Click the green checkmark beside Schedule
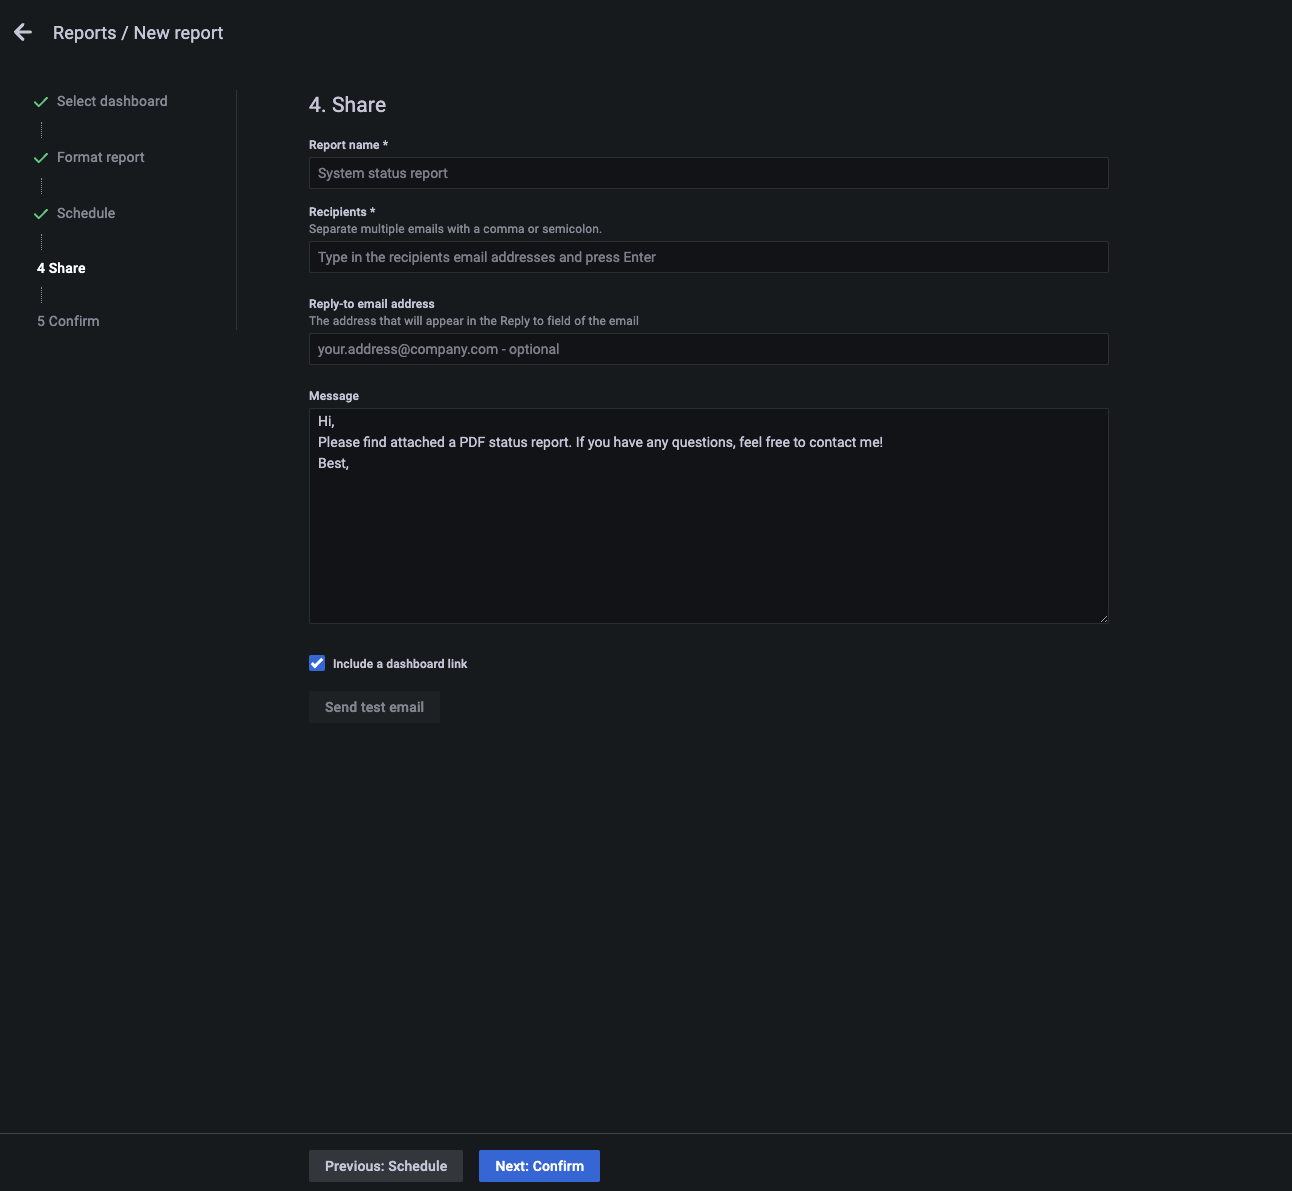 (x=41, y=214)
